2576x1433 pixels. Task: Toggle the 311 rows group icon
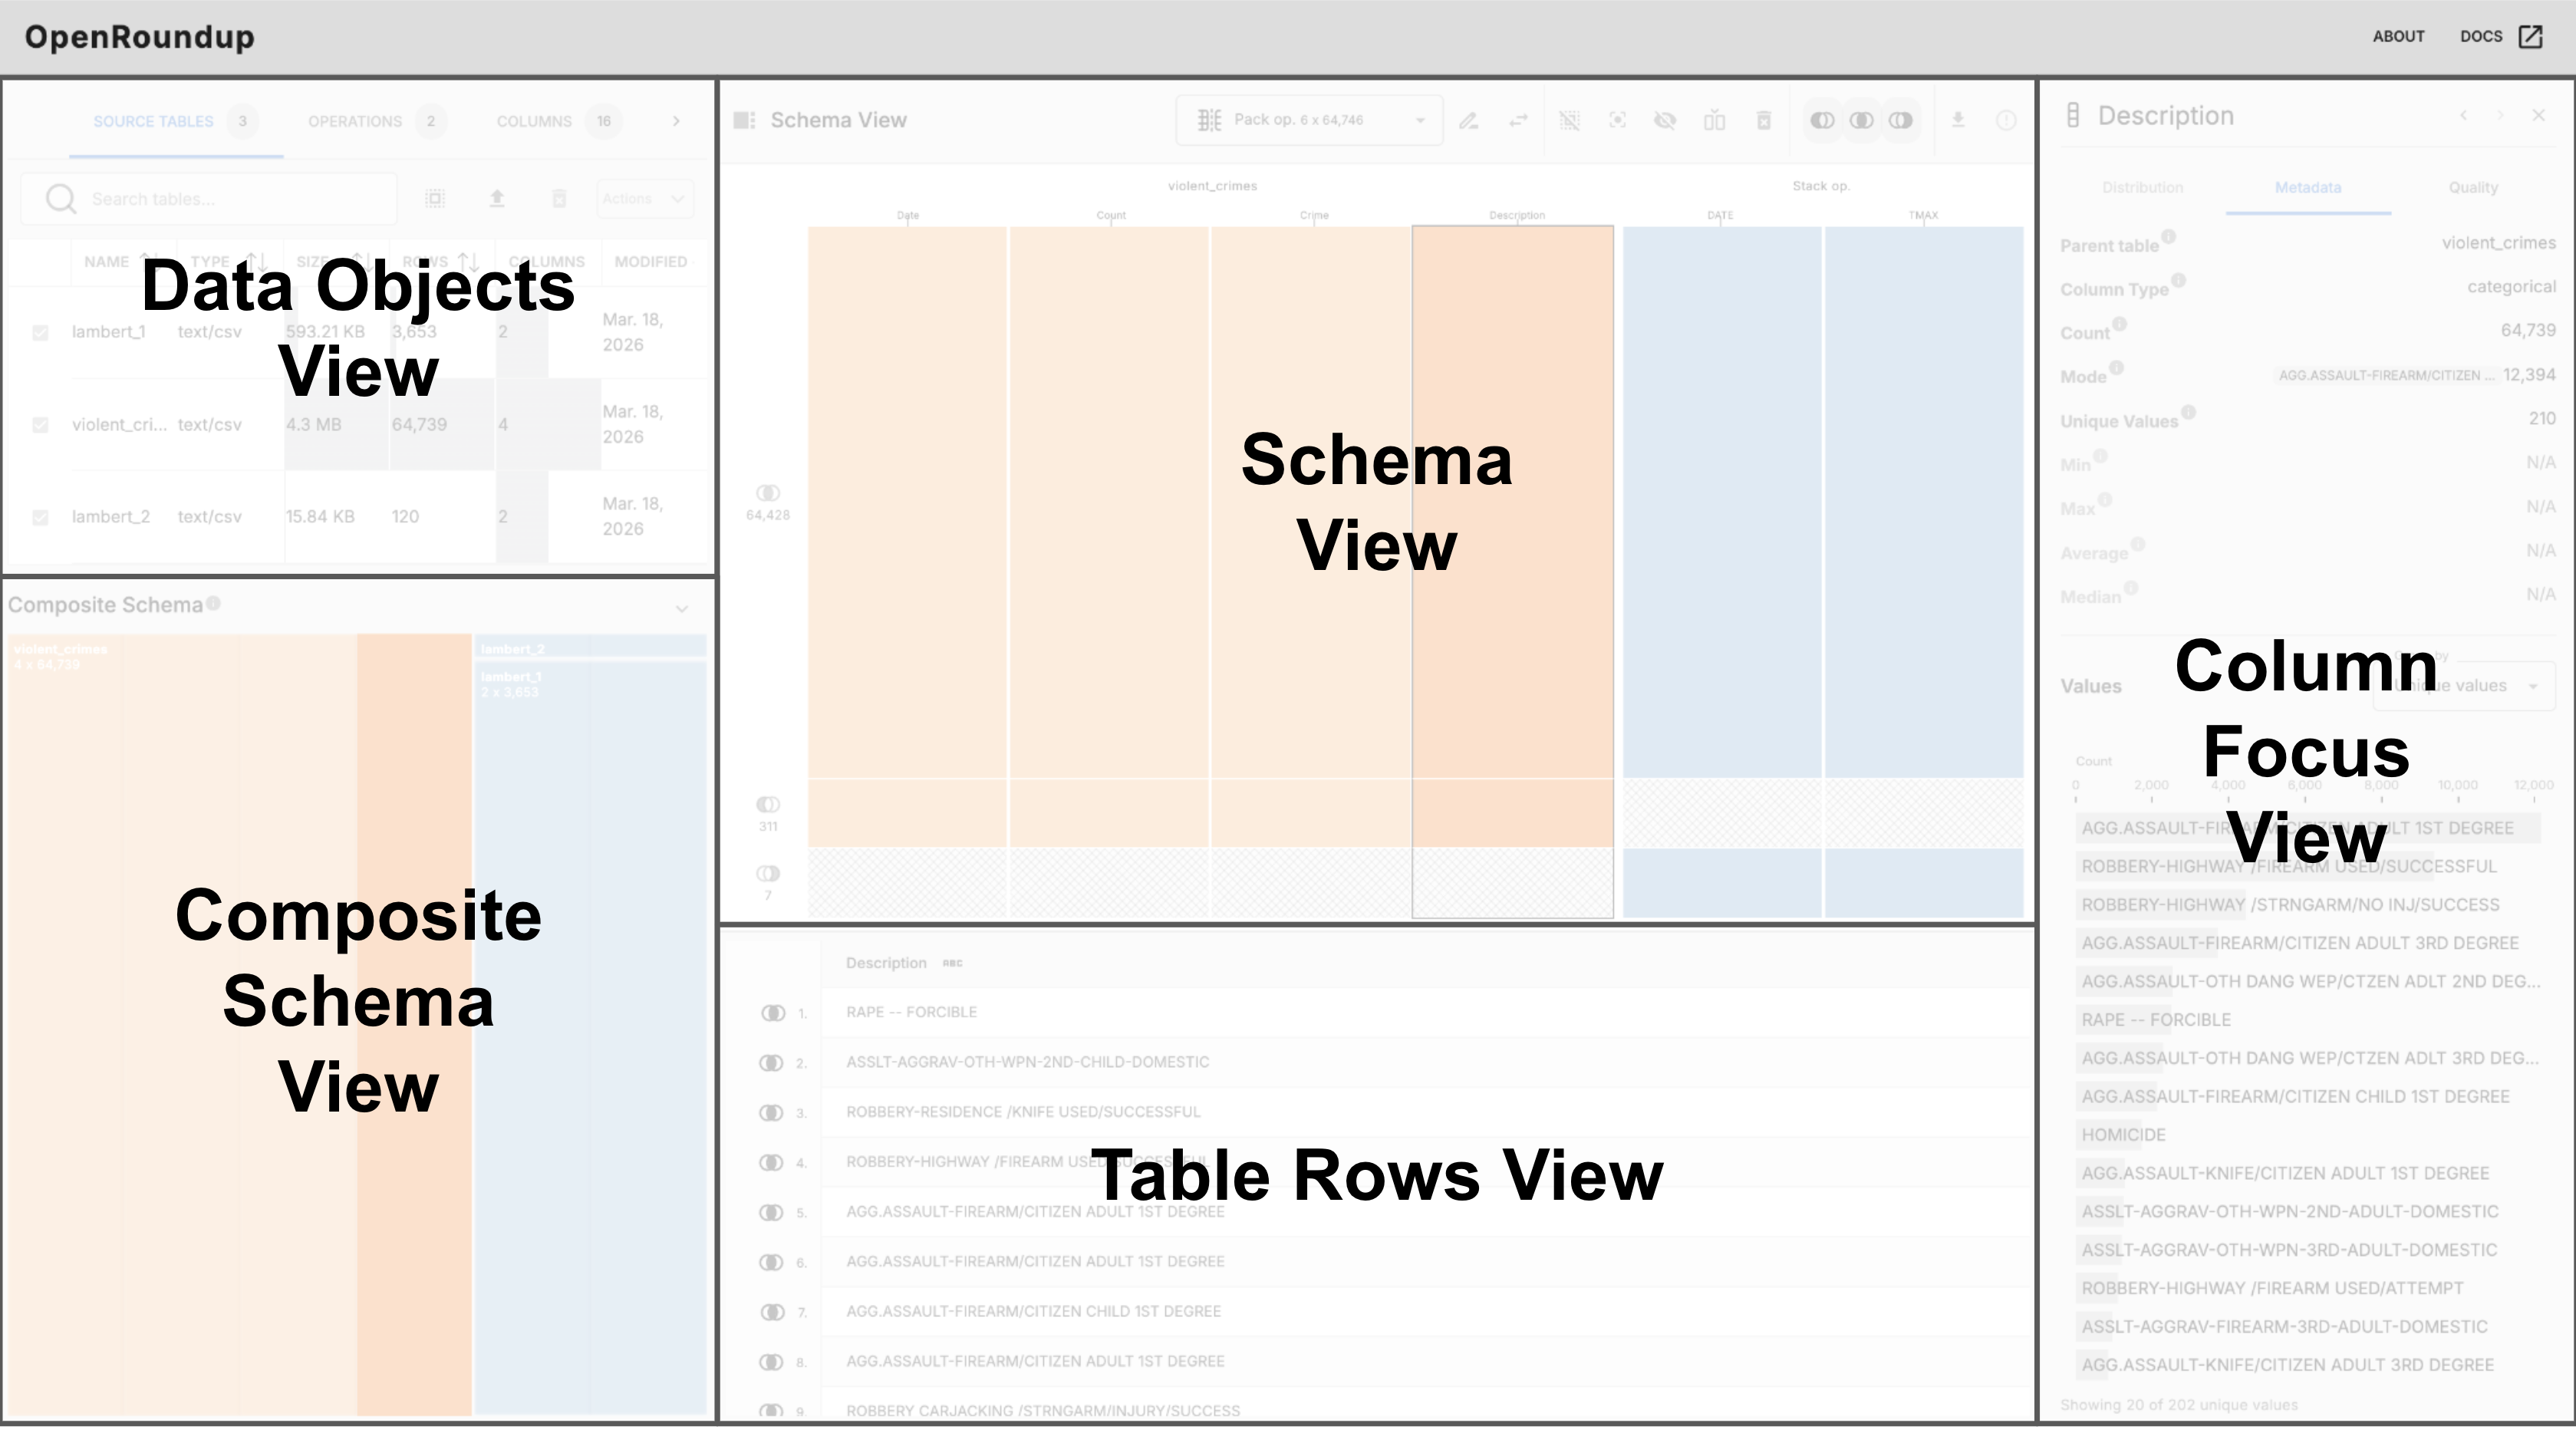(768, 805)
